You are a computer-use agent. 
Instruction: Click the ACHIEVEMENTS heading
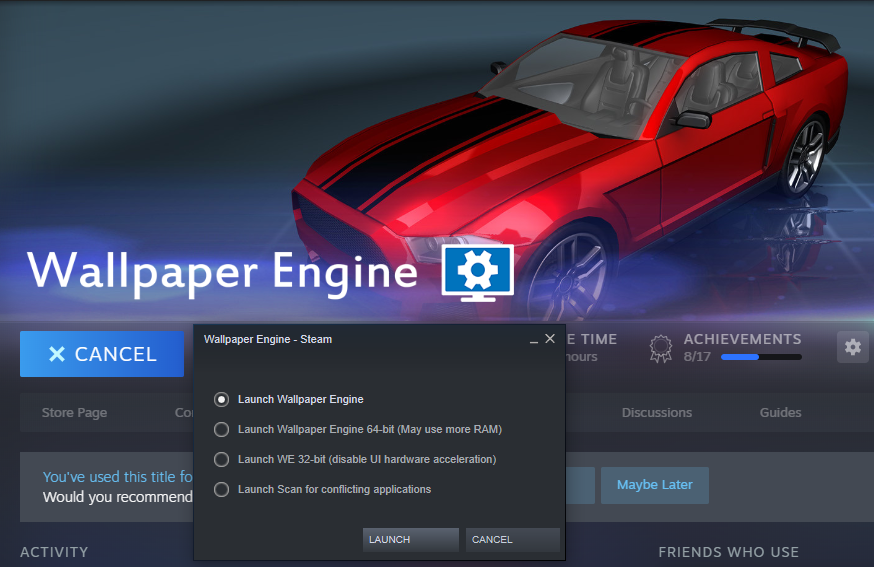coord(742,339)
